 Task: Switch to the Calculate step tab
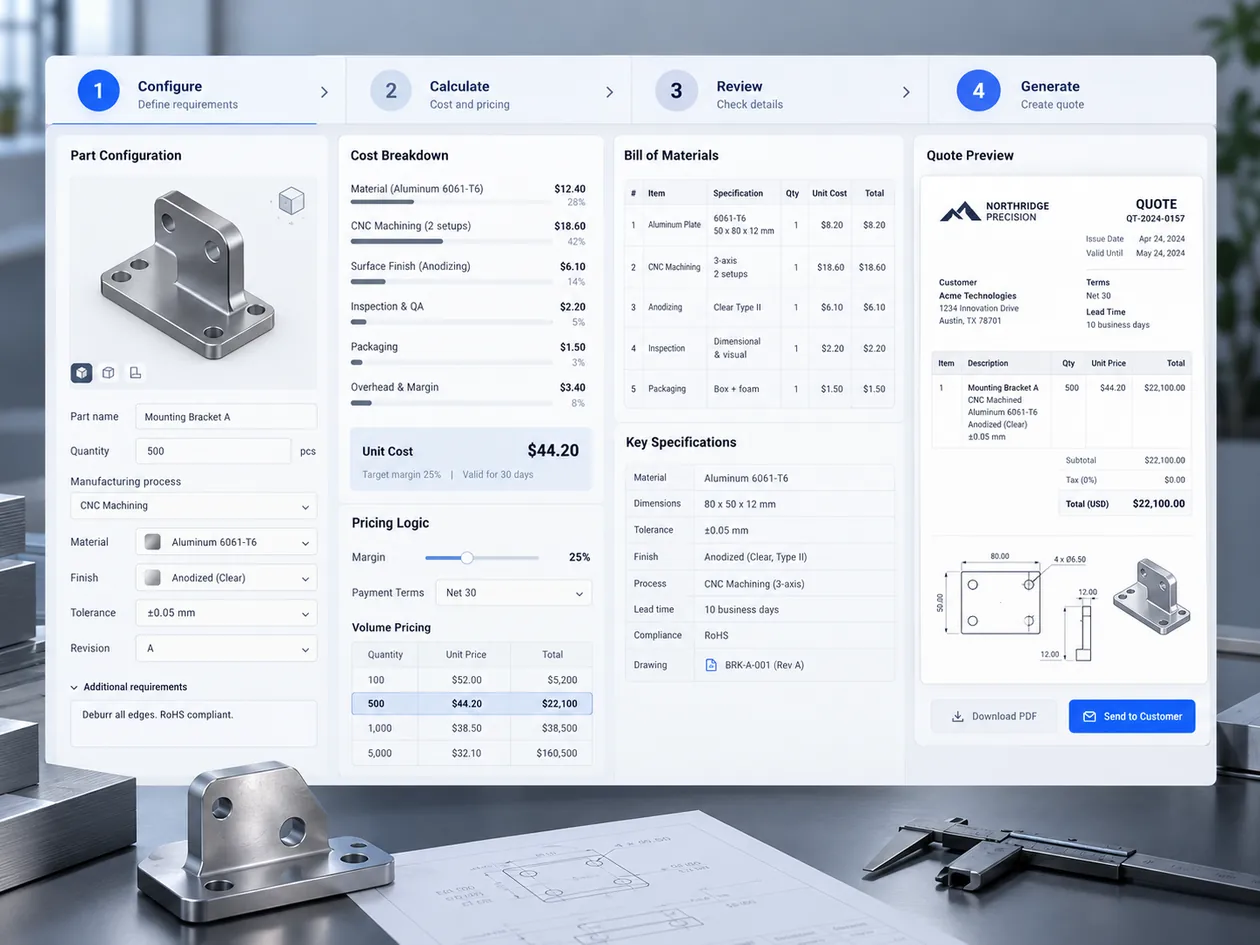click(x=489, y=91)
